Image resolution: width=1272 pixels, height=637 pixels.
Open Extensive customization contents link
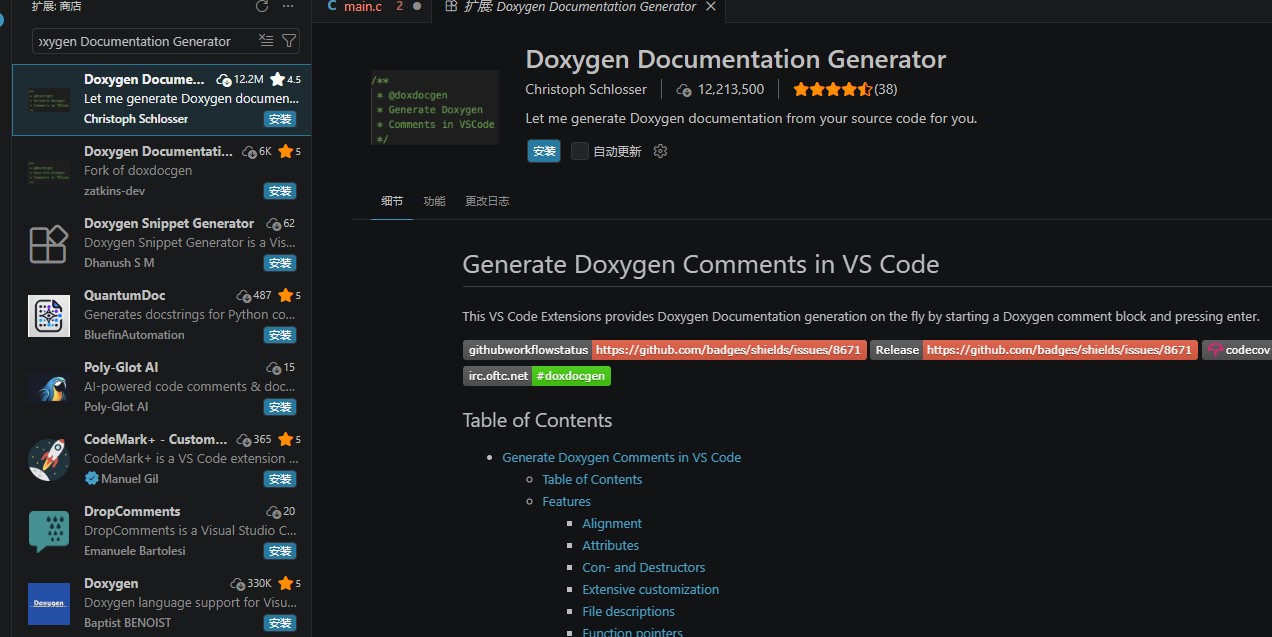tap(650, 589)
